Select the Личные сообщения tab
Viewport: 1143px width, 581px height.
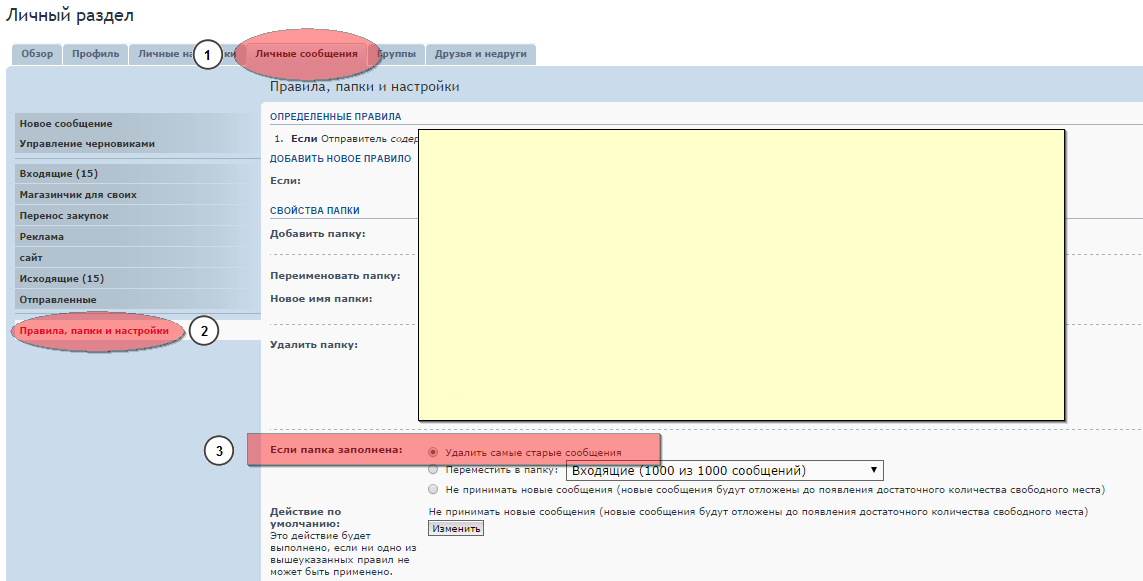(x=306, y=54)
